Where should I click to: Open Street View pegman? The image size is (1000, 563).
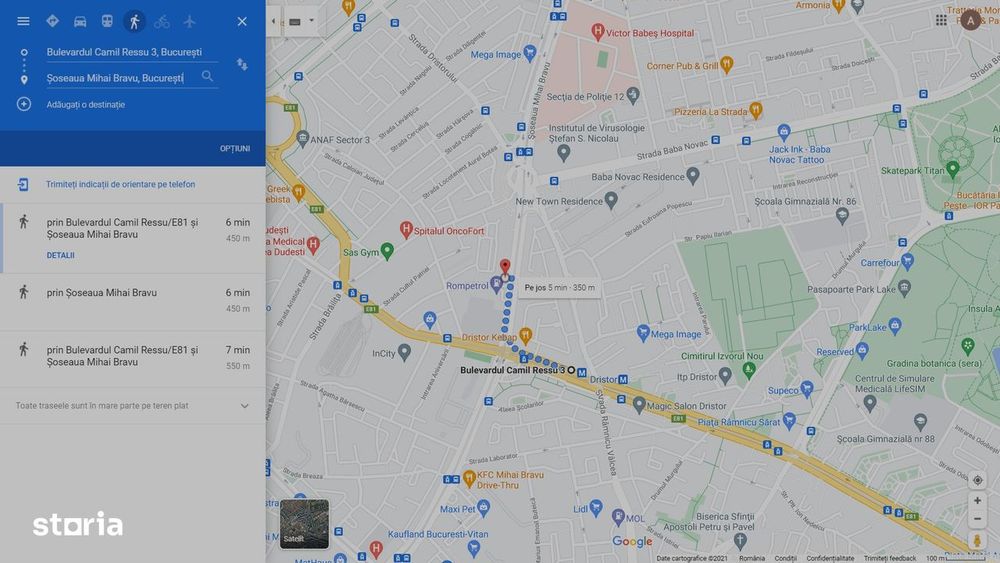(977, 541)
